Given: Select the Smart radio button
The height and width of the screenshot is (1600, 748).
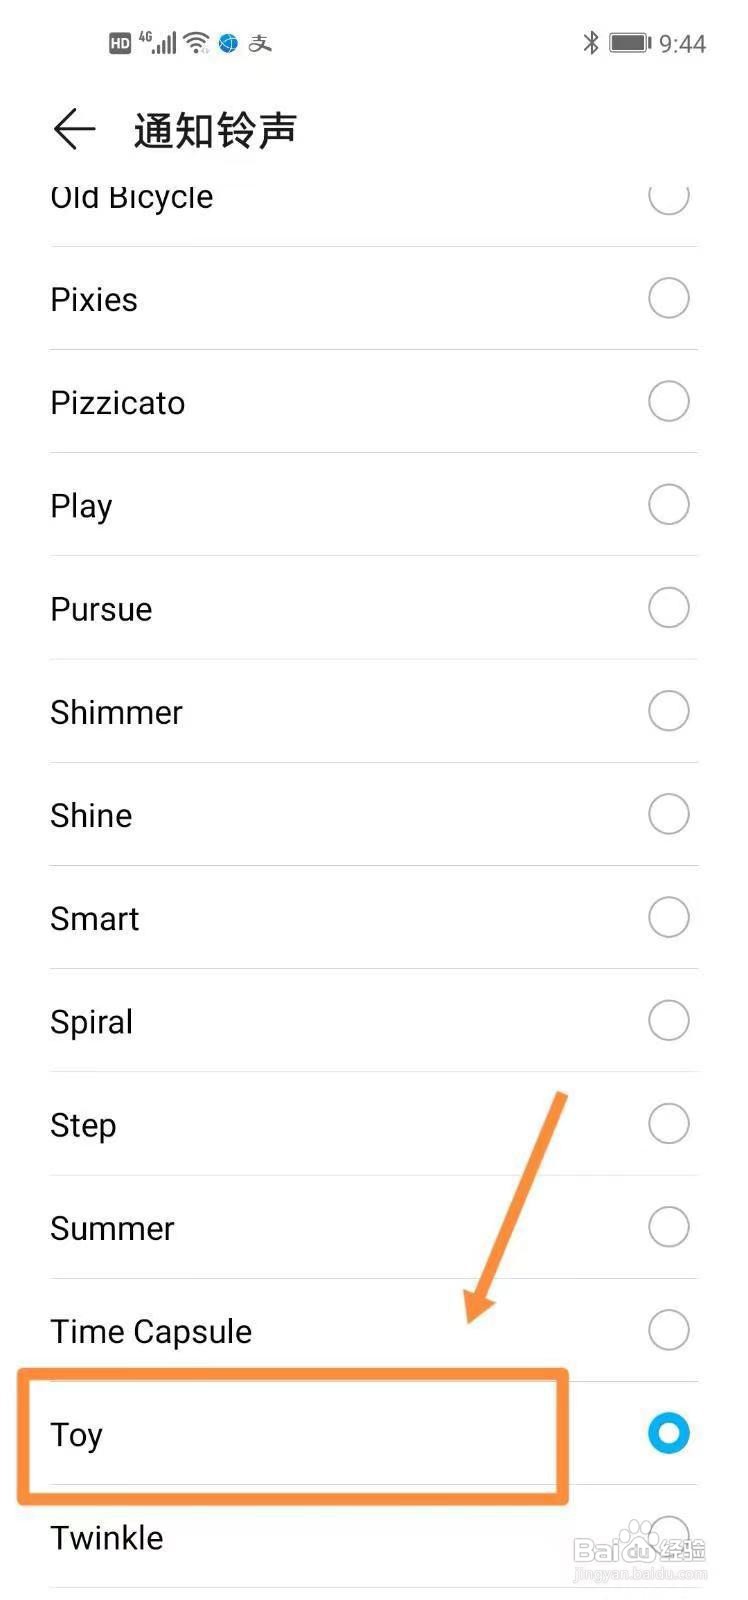Looking at the screenshot, I should click(x=668, y=917).
